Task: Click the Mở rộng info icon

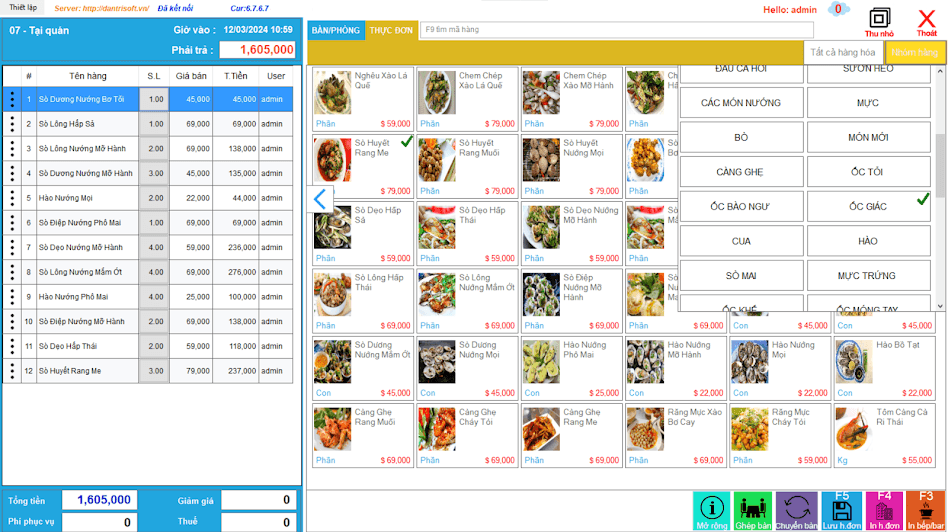Action: [711, 510]
